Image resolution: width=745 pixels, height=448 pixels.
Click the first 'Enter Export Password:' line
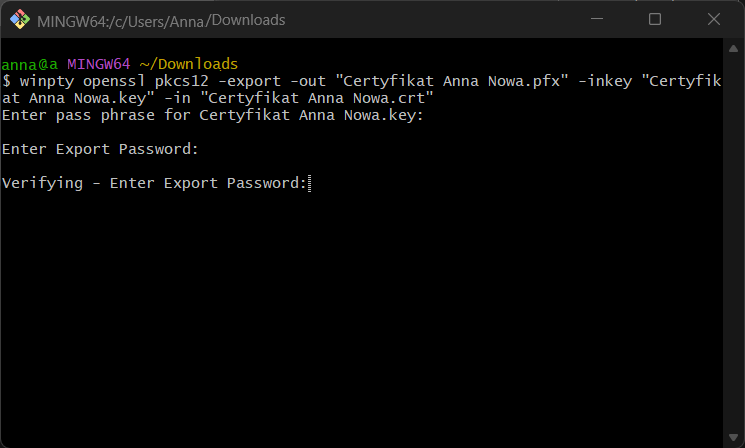(x=100, y=149)
